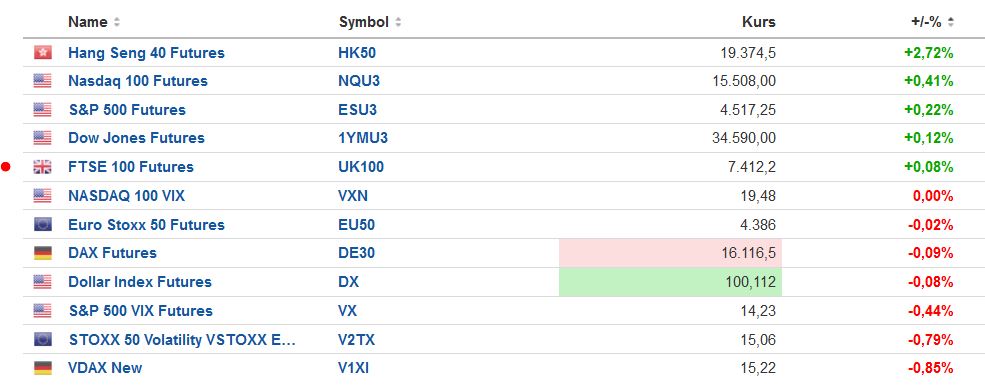Click the US flag beside Nasdaq 100 Futures

click(43, 81)
